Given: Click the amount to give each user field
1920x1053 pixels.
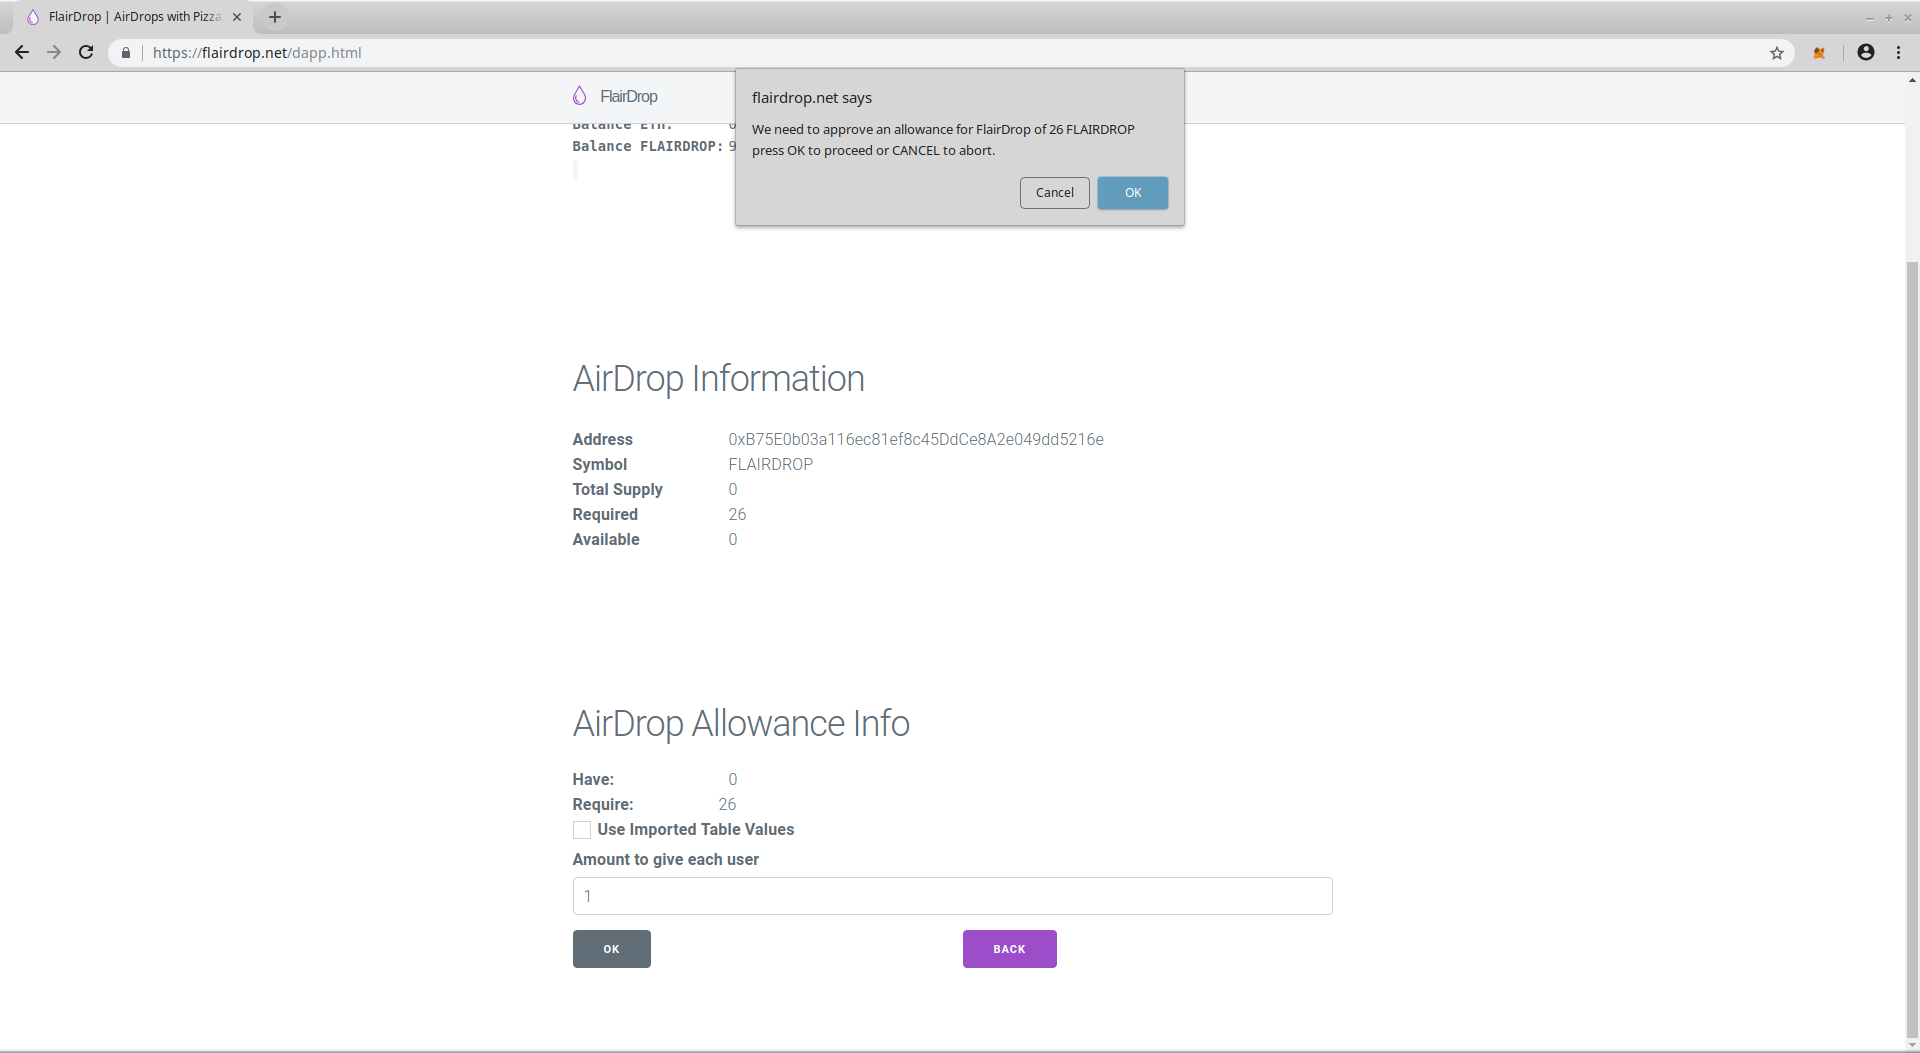Looking at the screenshot, I should (x=952, y=896).
